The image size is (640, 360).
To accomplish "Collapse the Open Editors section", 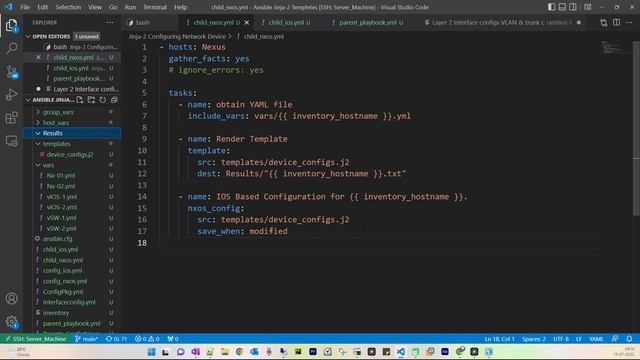I will click(x=28, y=36).
